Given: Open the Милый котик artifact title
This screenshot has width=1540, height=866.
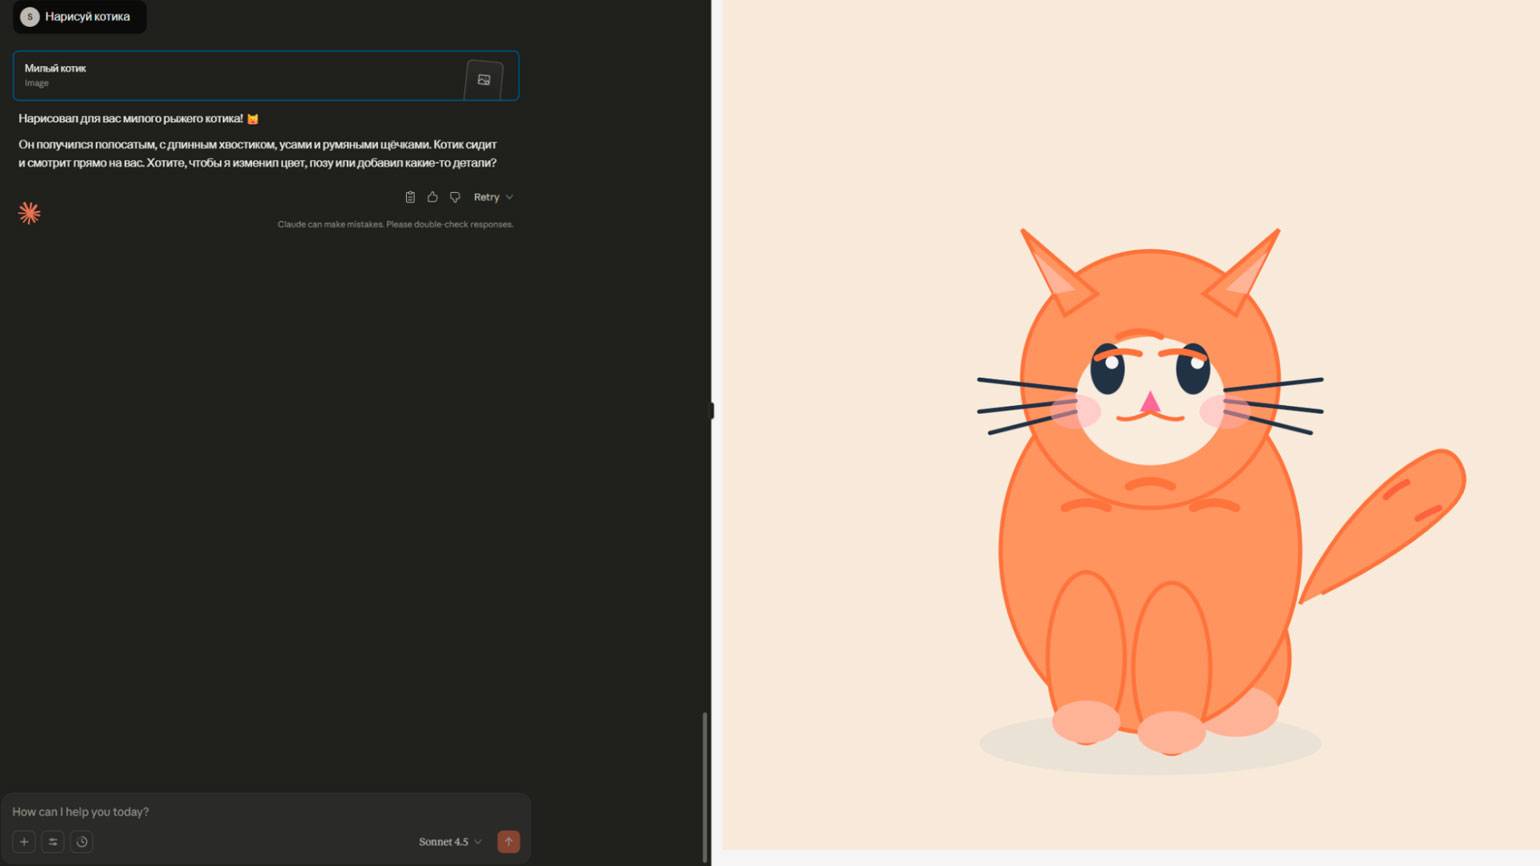Looking at the screenshot, I should tap(55, 68).
